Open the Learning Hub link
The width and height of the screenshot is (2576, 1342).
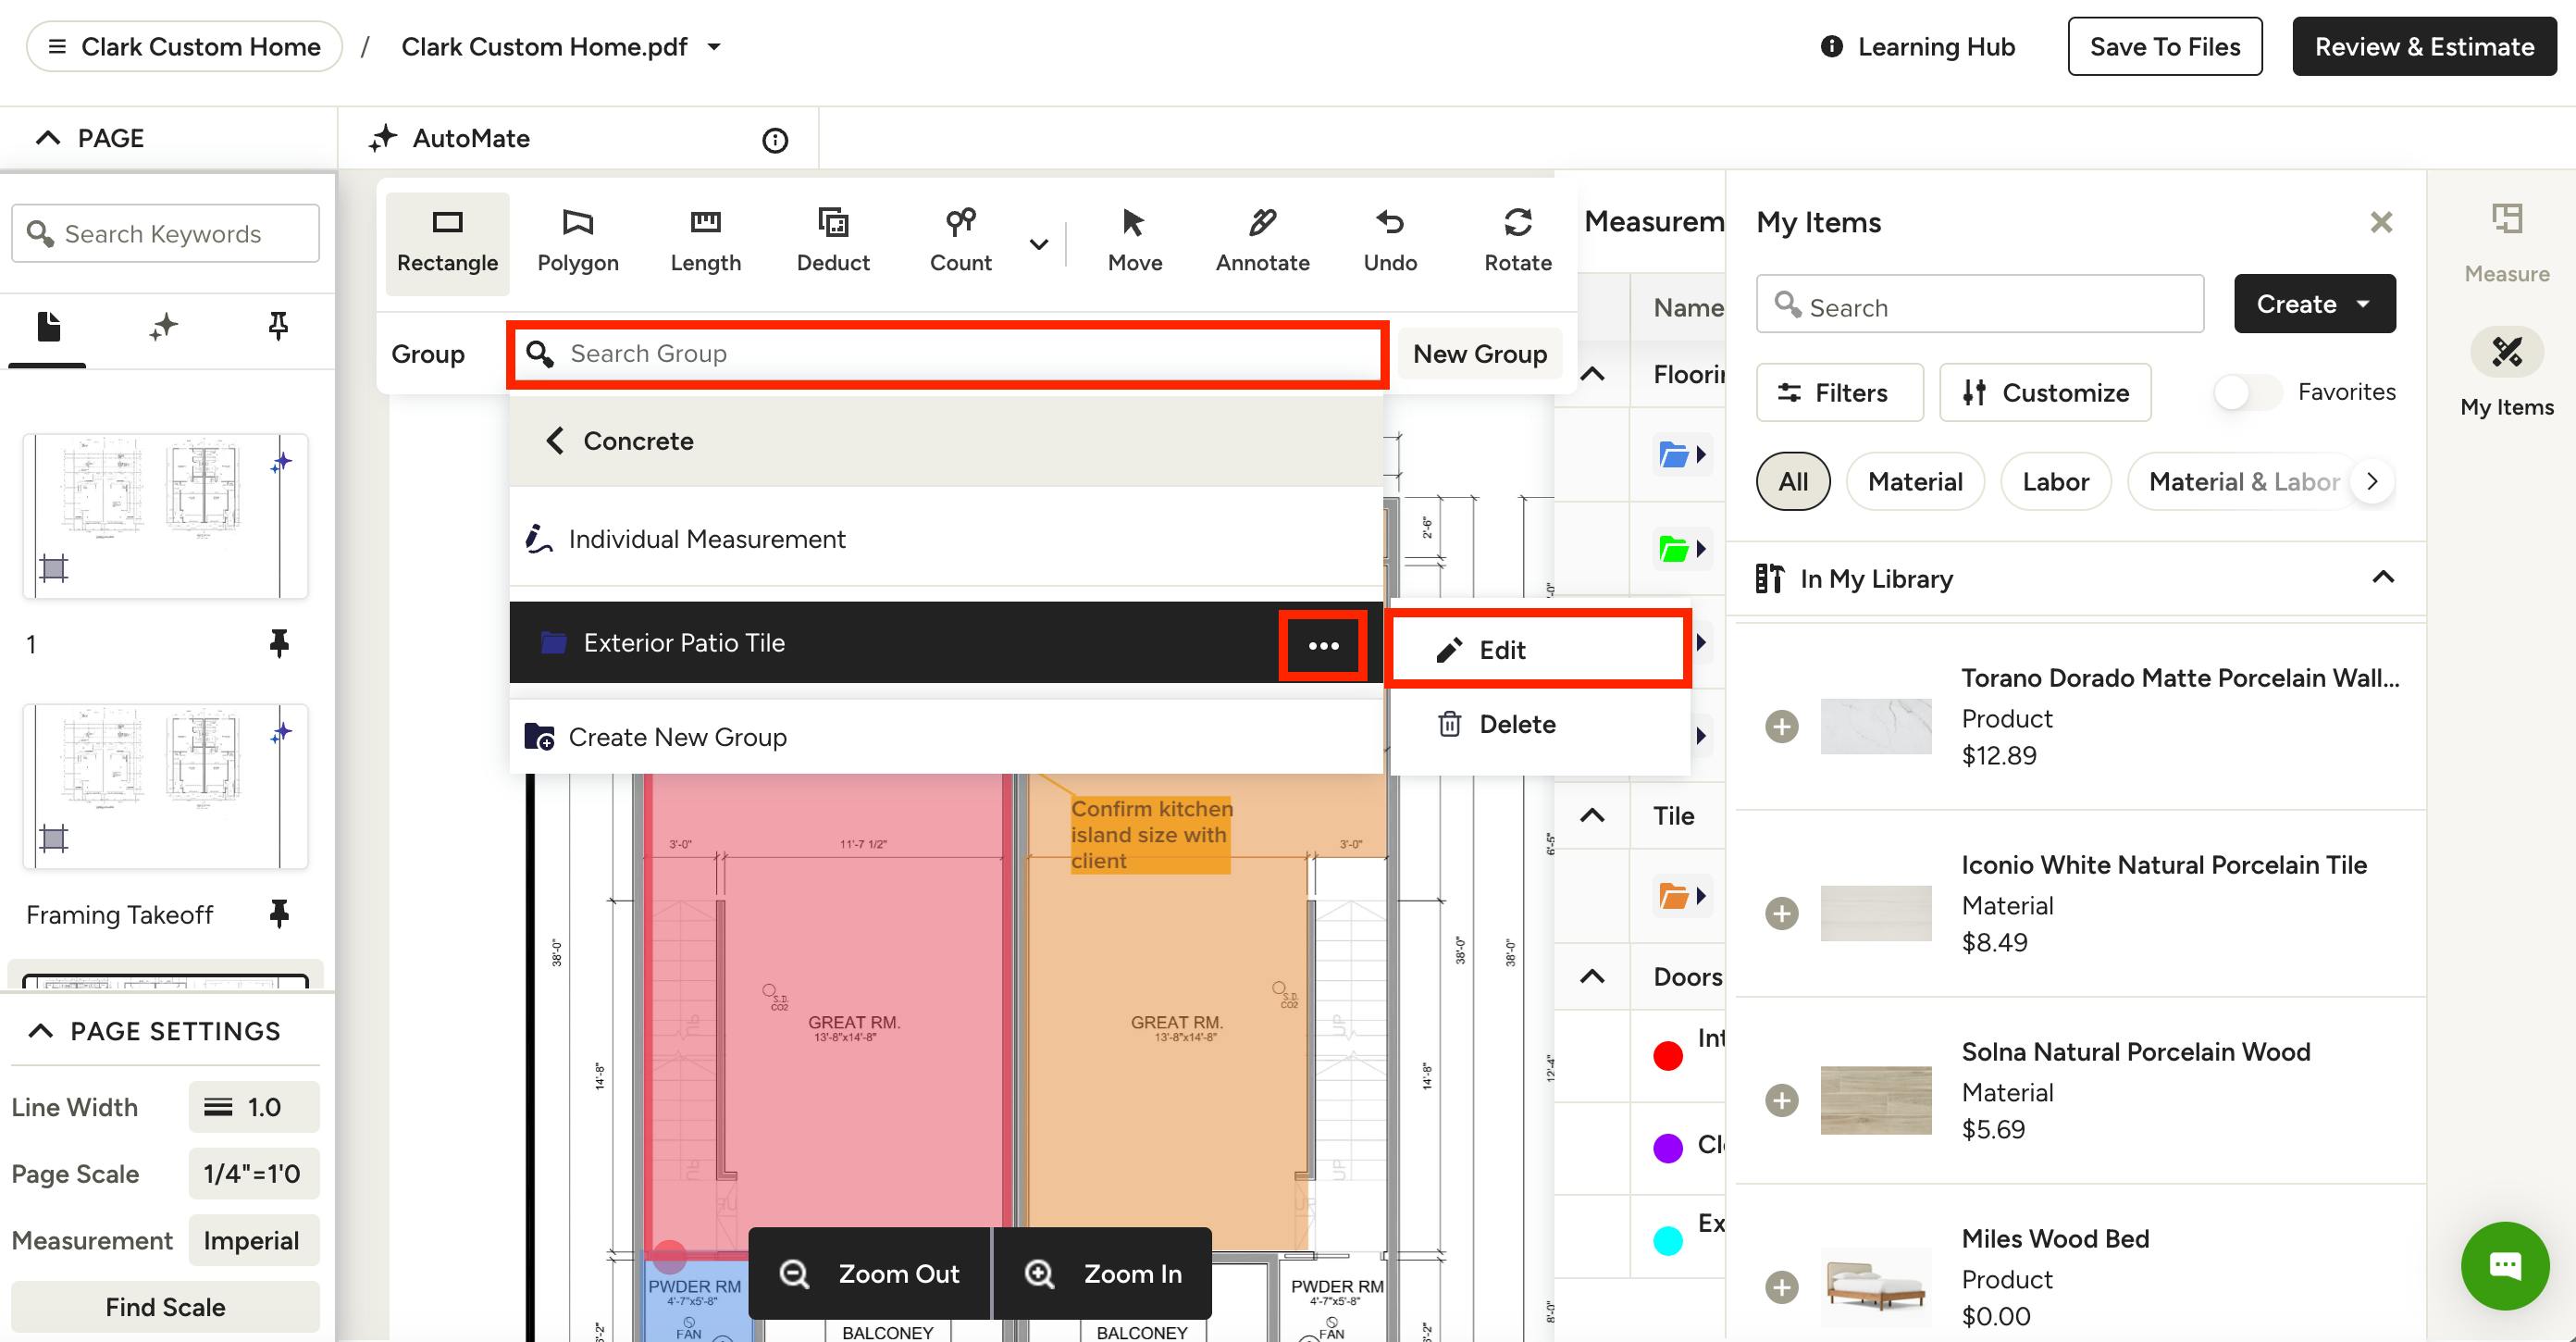click(1917, 47)
